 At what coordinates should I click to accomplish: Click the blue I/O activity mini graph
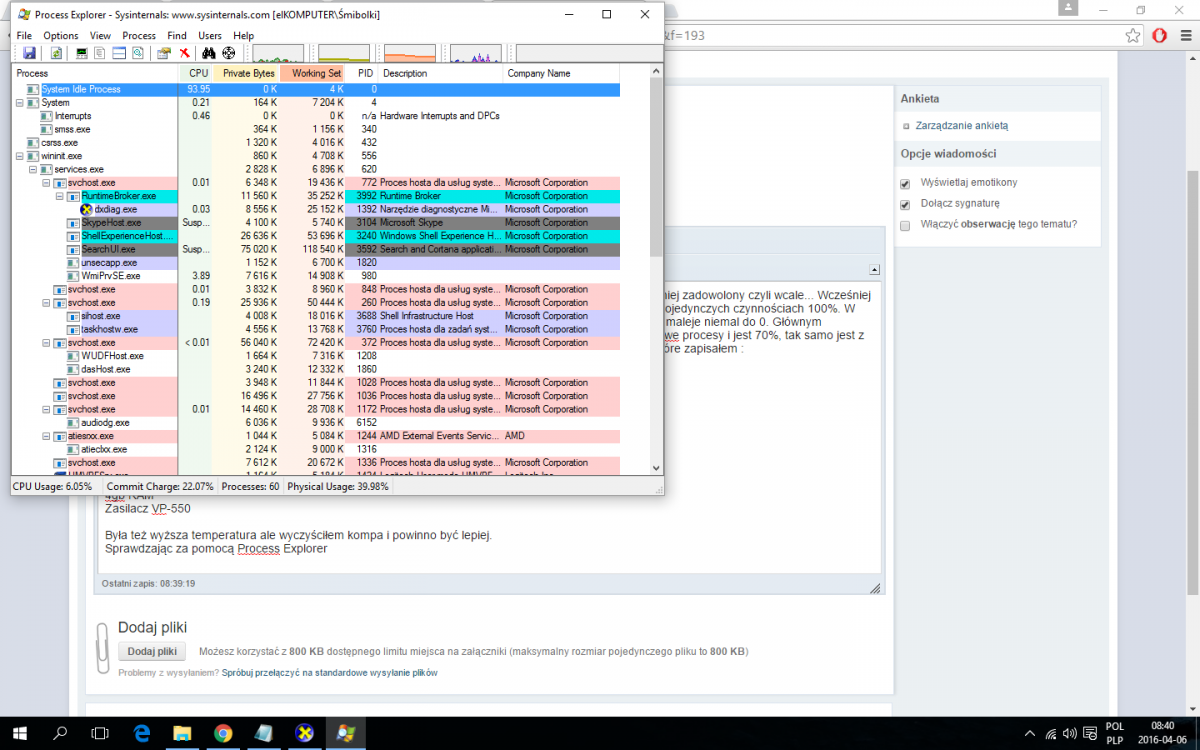coord(476,53)
